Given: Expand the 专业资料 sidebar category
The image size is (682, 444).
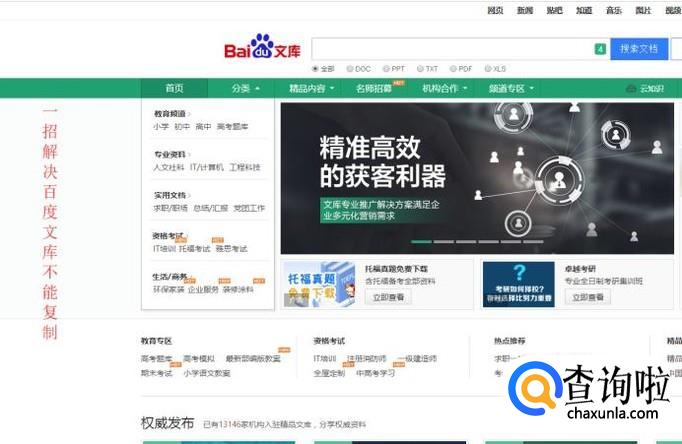Looking at the screenshot, I should (172, 154).
